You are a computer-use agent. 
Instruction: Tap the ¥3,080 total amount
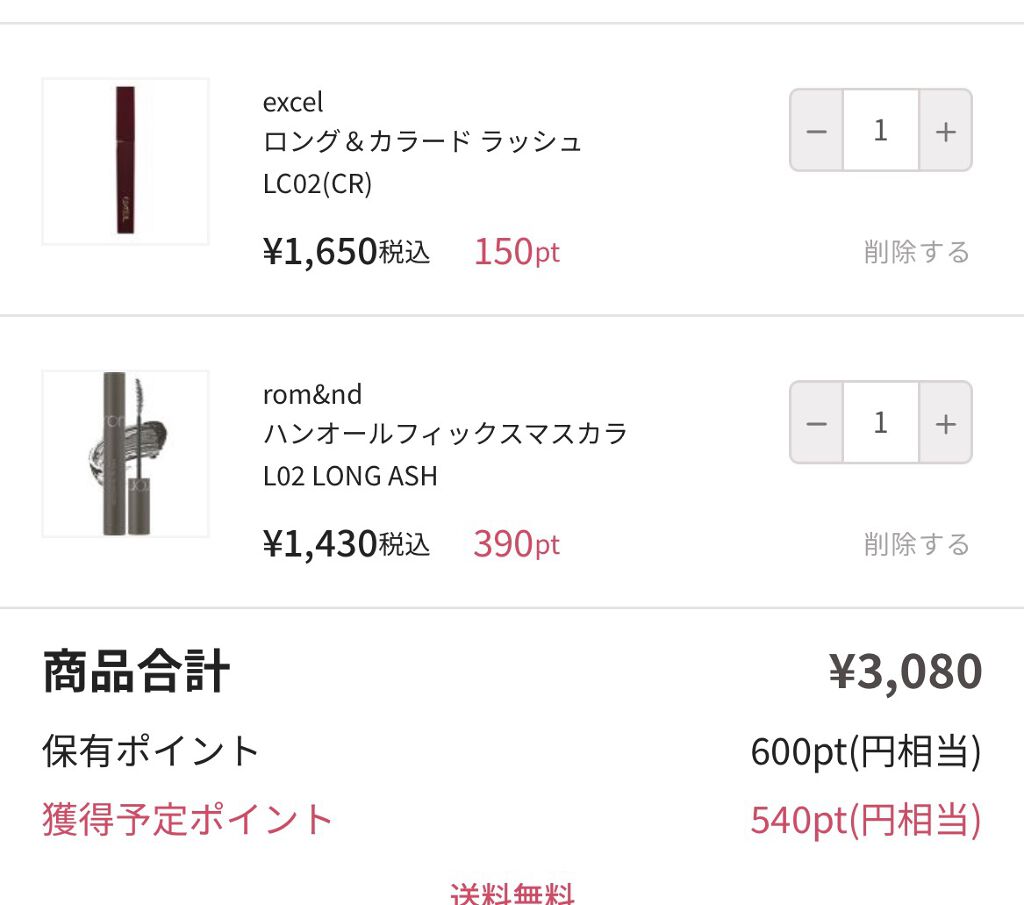coord(905,672)
